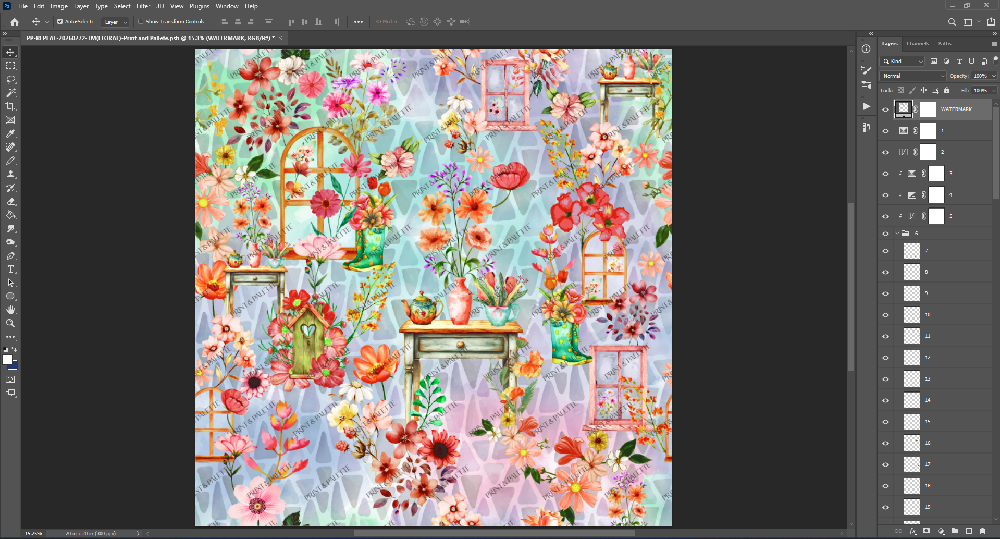Toggle the Auto-Select checkbox
Viewport: 1000px width, 539px height.
[60, 22]
